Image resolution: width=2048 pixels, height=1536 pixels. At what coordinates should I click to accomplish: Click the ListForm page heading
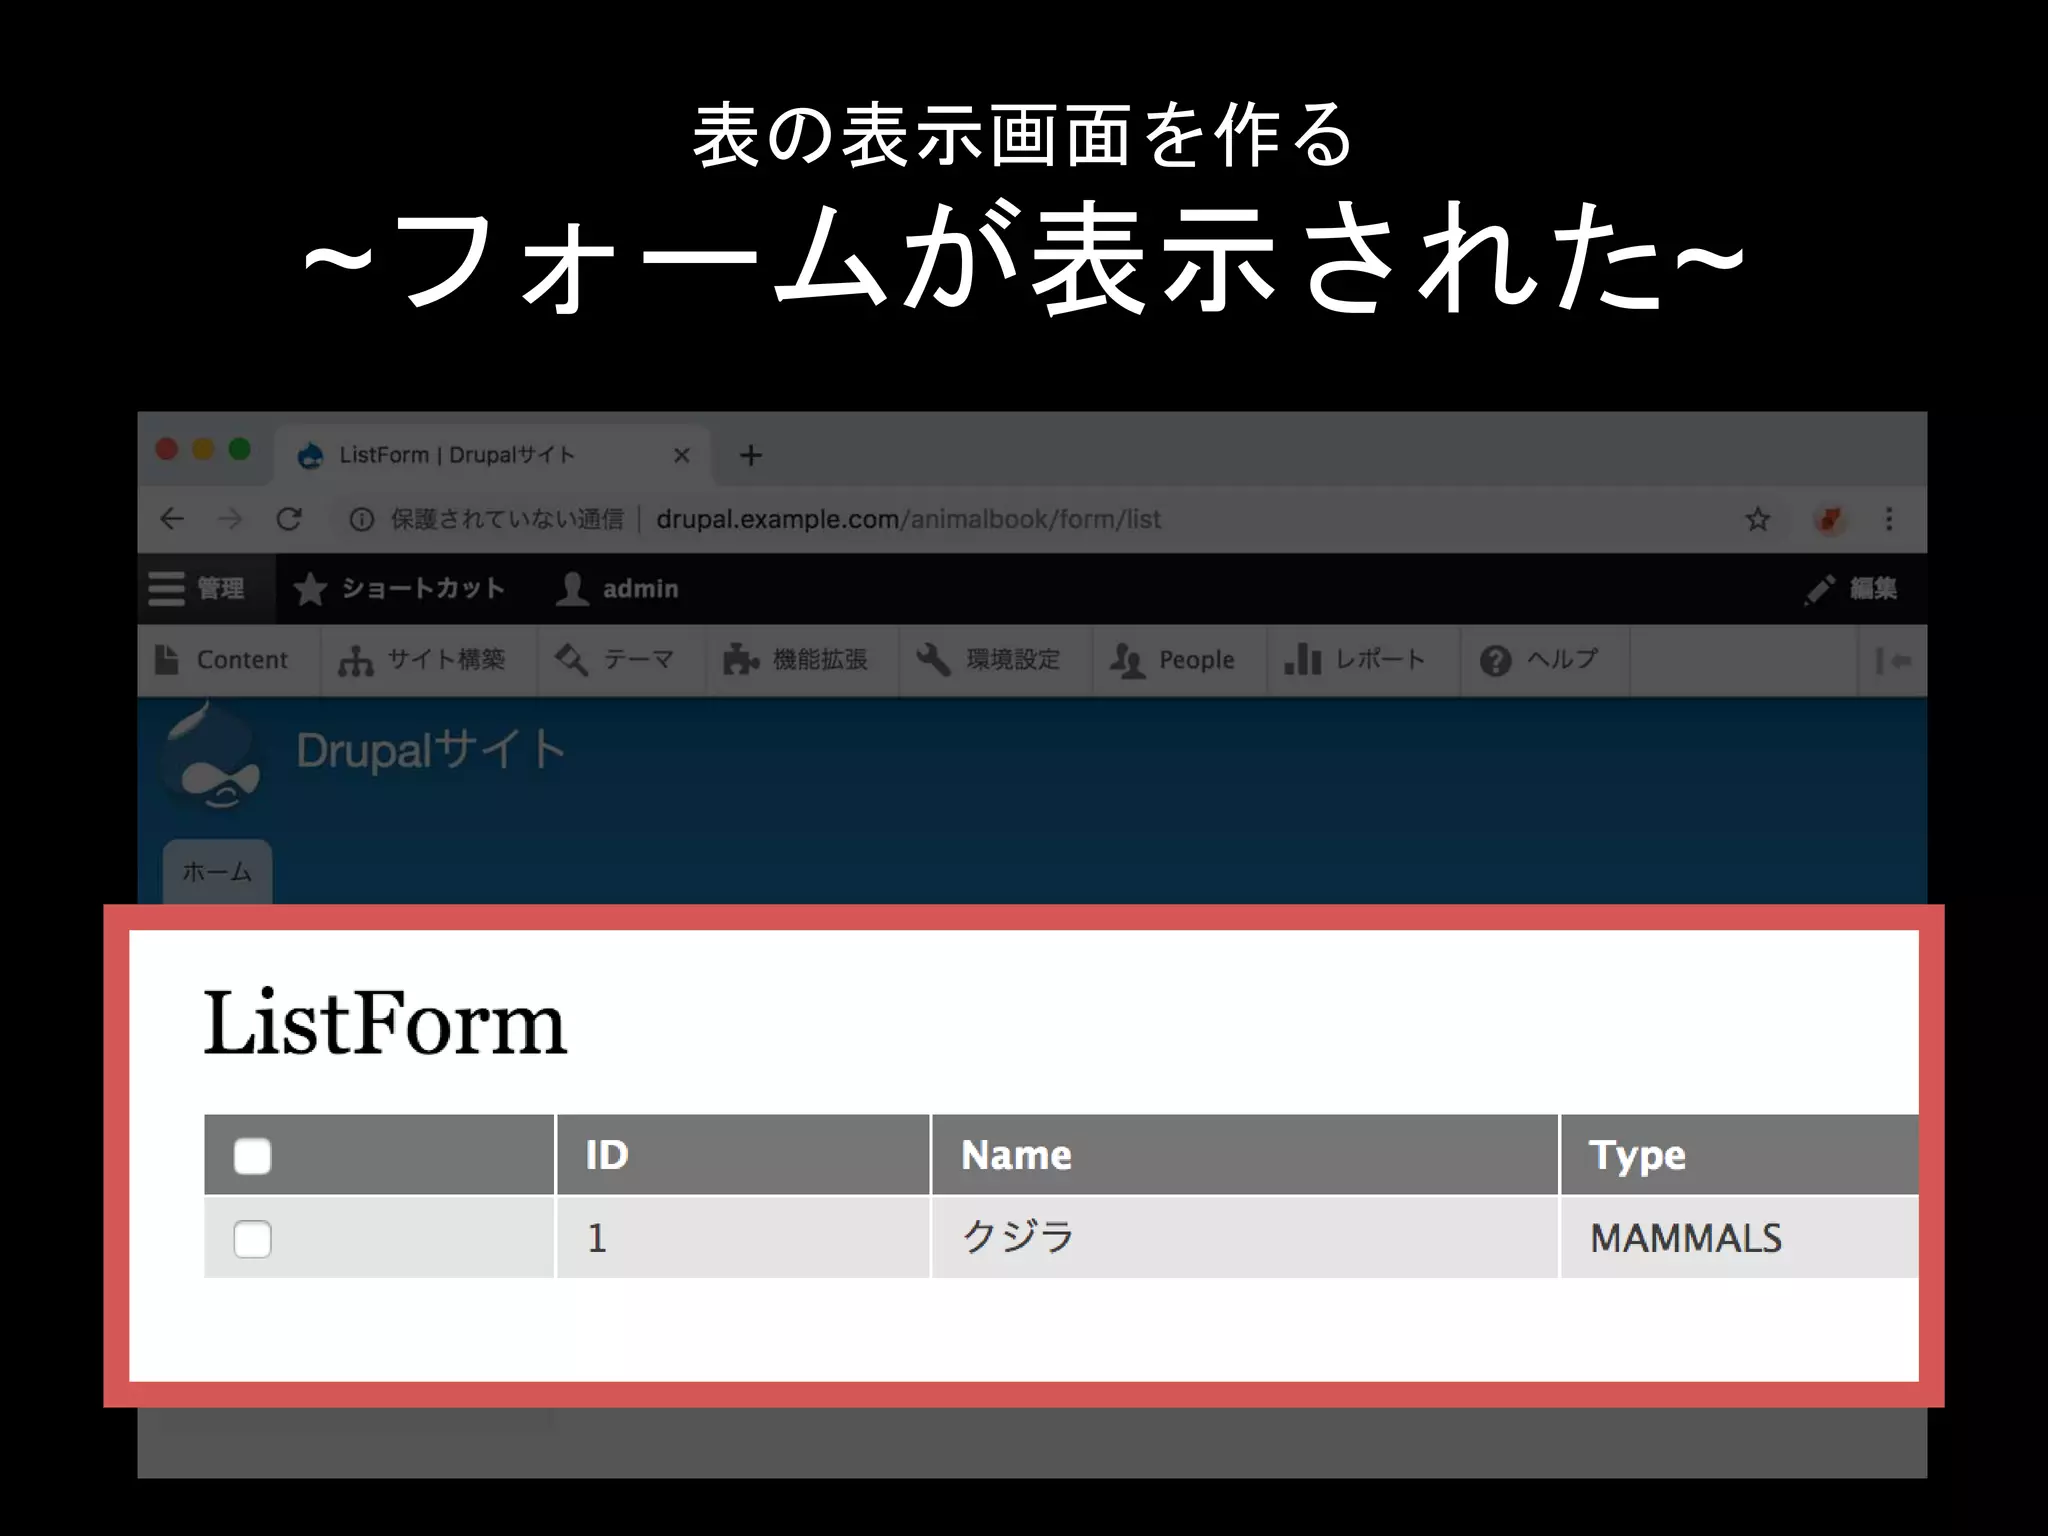pyautogui.click(x=385, y=1023)
